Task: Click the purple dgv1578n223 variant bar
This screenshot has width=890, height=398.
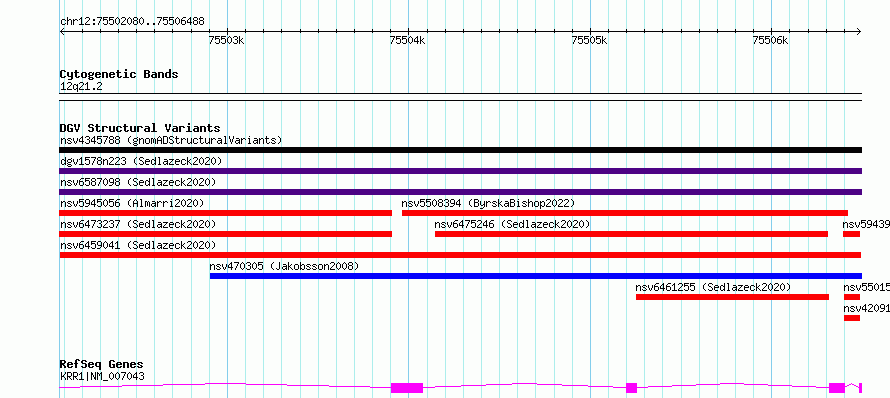Action: pyautogui.click(x=460, y=171)
